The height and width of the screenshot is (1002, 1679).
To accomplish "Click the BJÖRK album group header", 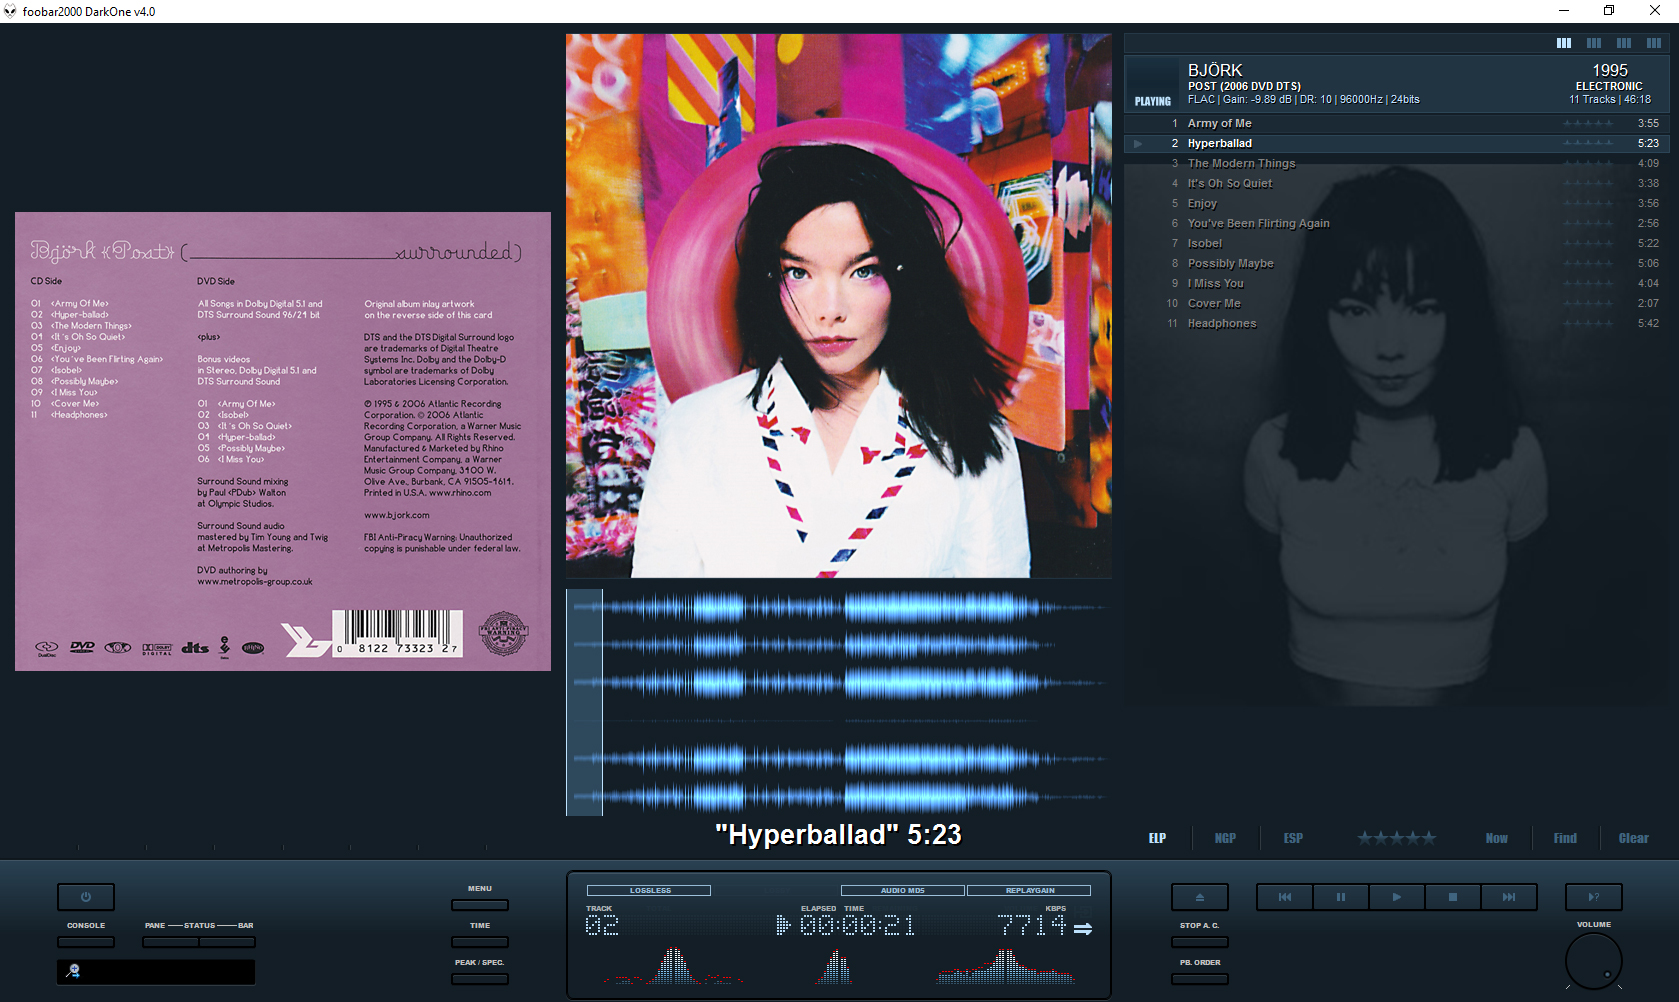I will coord(1396,83).
